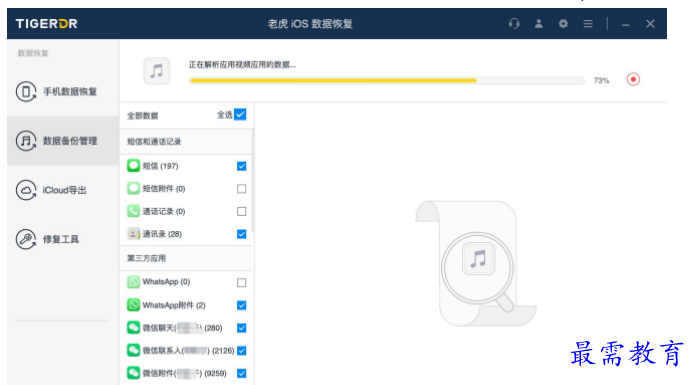The image size is (692, 385).
Task: Select 手机数据恢复 in sidebar
Action: pyautogui.click(x=63, y=91)
